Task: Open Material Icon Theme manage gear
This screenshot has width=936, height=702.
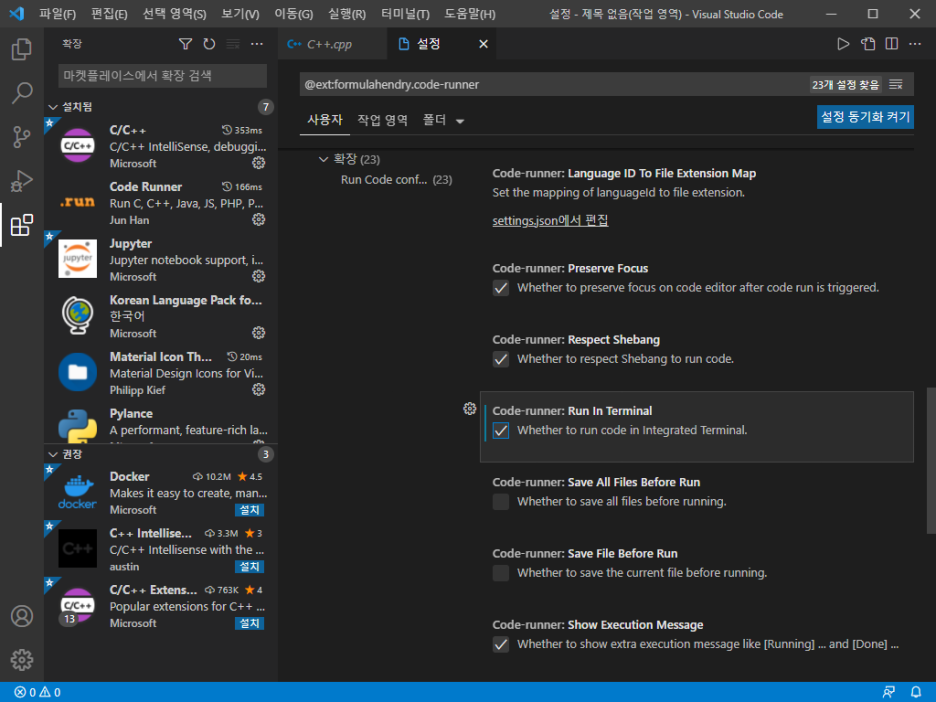Action: pos(258,389)
